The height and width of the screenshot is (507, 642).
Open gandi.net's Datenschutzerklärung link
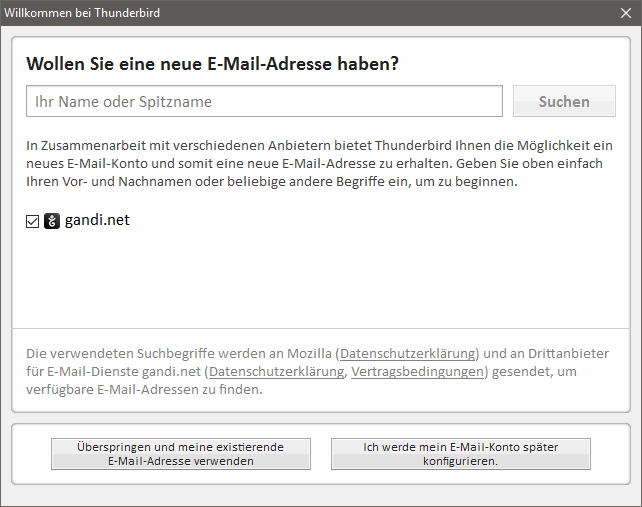pyautogui.click(x=276, y=371)
